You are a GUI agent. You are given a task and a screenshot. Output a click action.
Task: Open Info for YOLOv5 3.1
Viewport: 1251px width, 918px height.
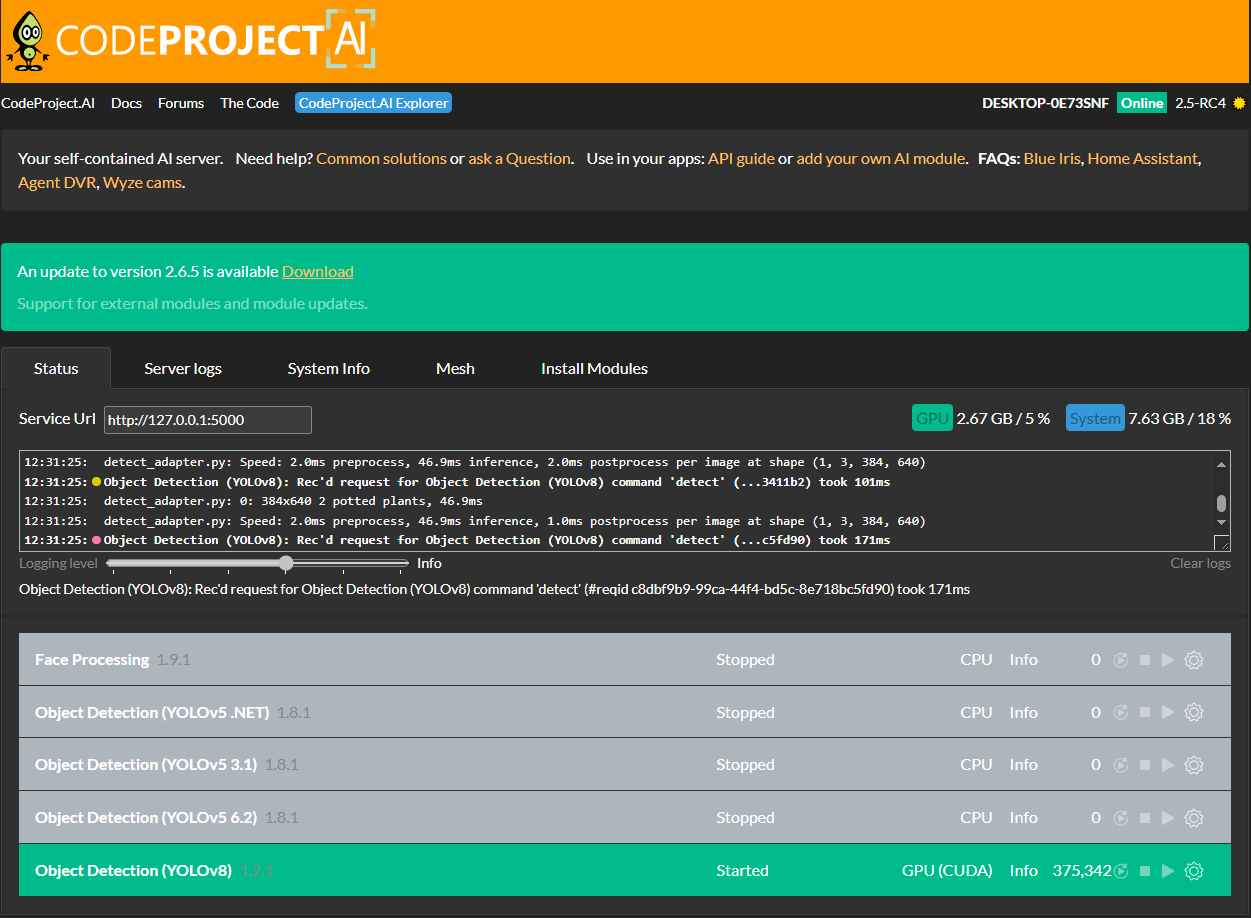click(x=1024, y=765)
